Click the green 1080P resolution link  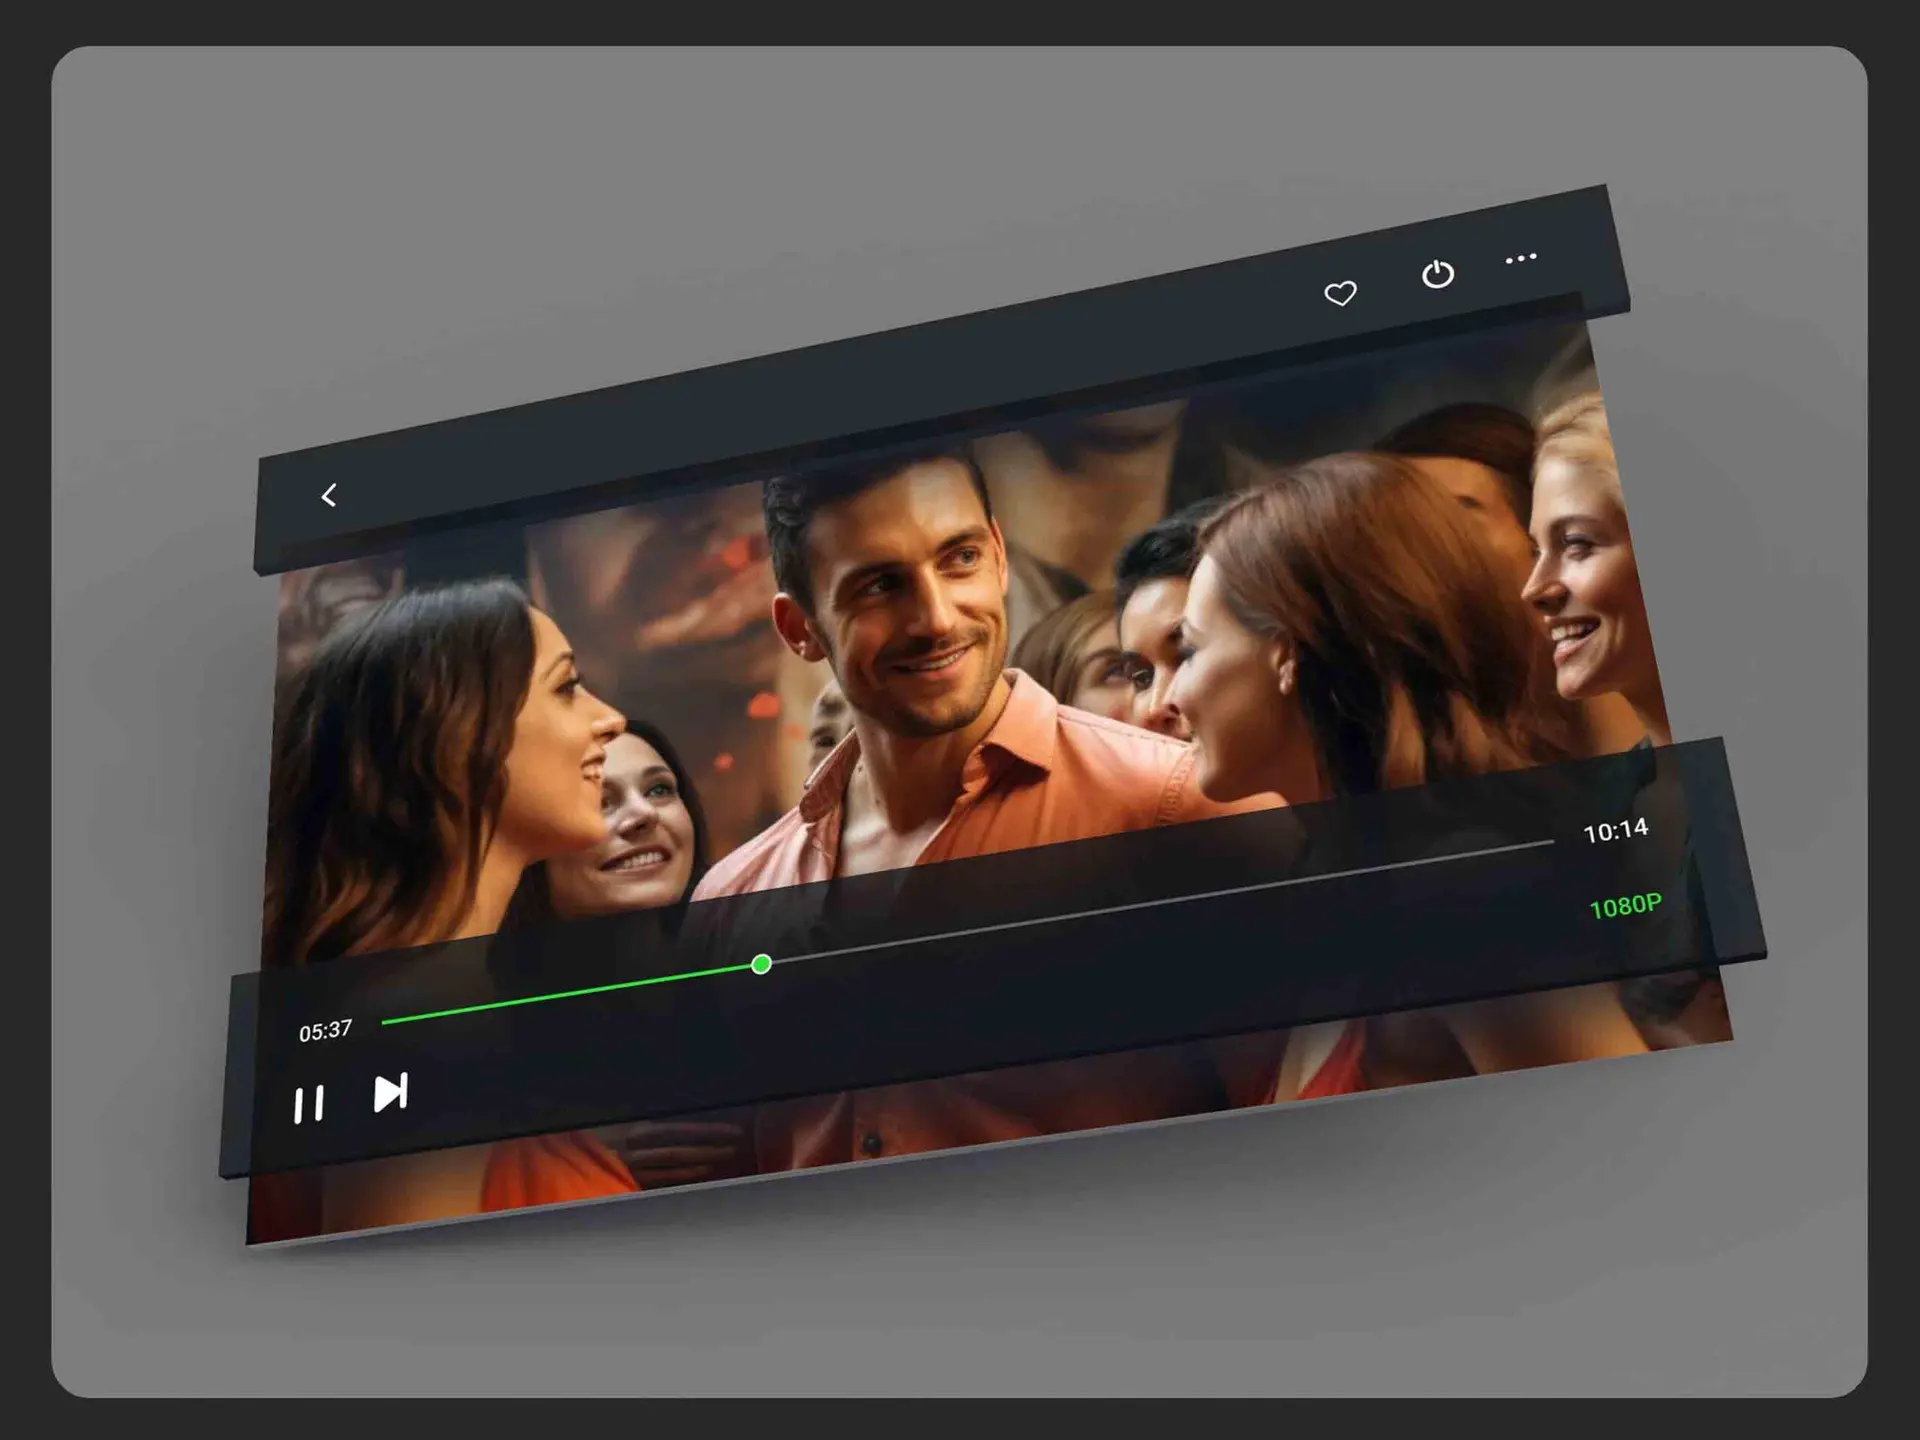tap(1625, 905)
